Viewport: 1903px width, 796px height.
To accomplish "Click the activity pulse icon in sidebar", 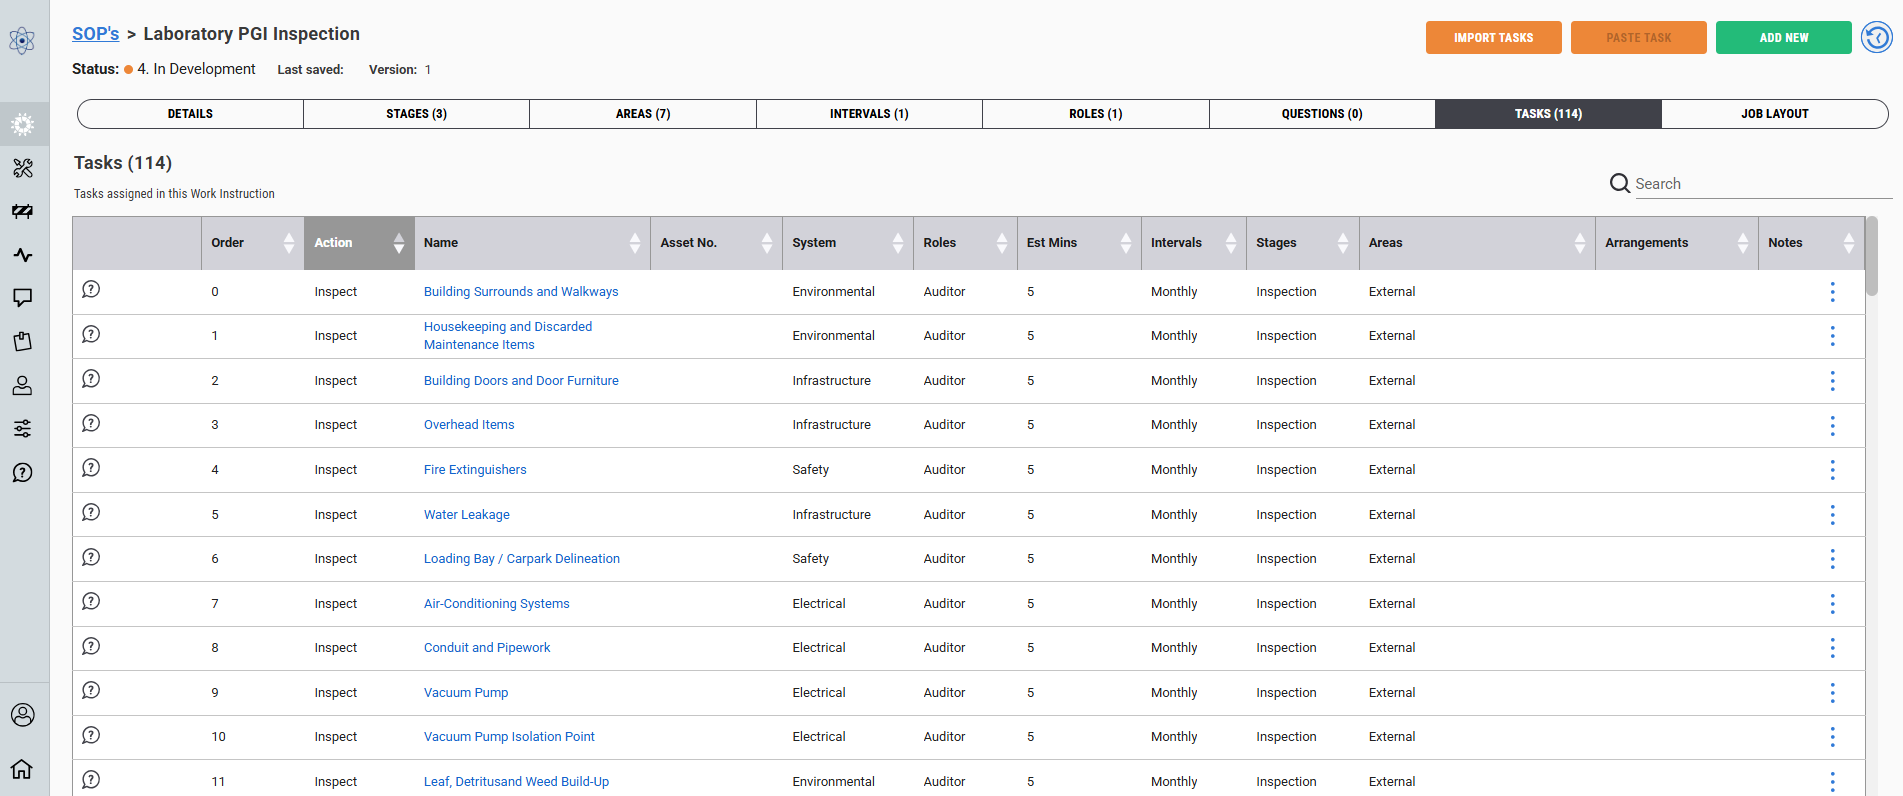I will pyautogui.click(x=23, y=255).
